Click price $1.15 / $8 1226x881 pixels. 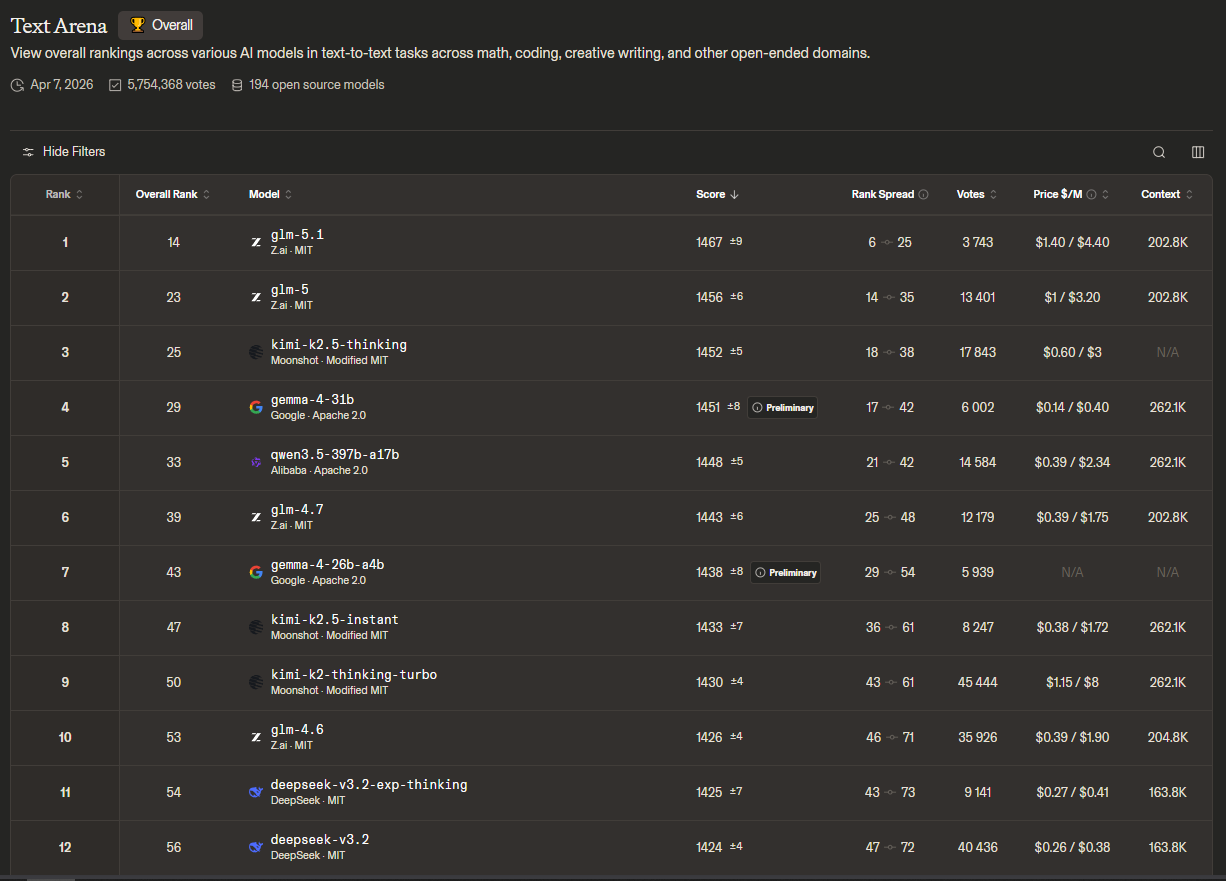point(1072,683)
